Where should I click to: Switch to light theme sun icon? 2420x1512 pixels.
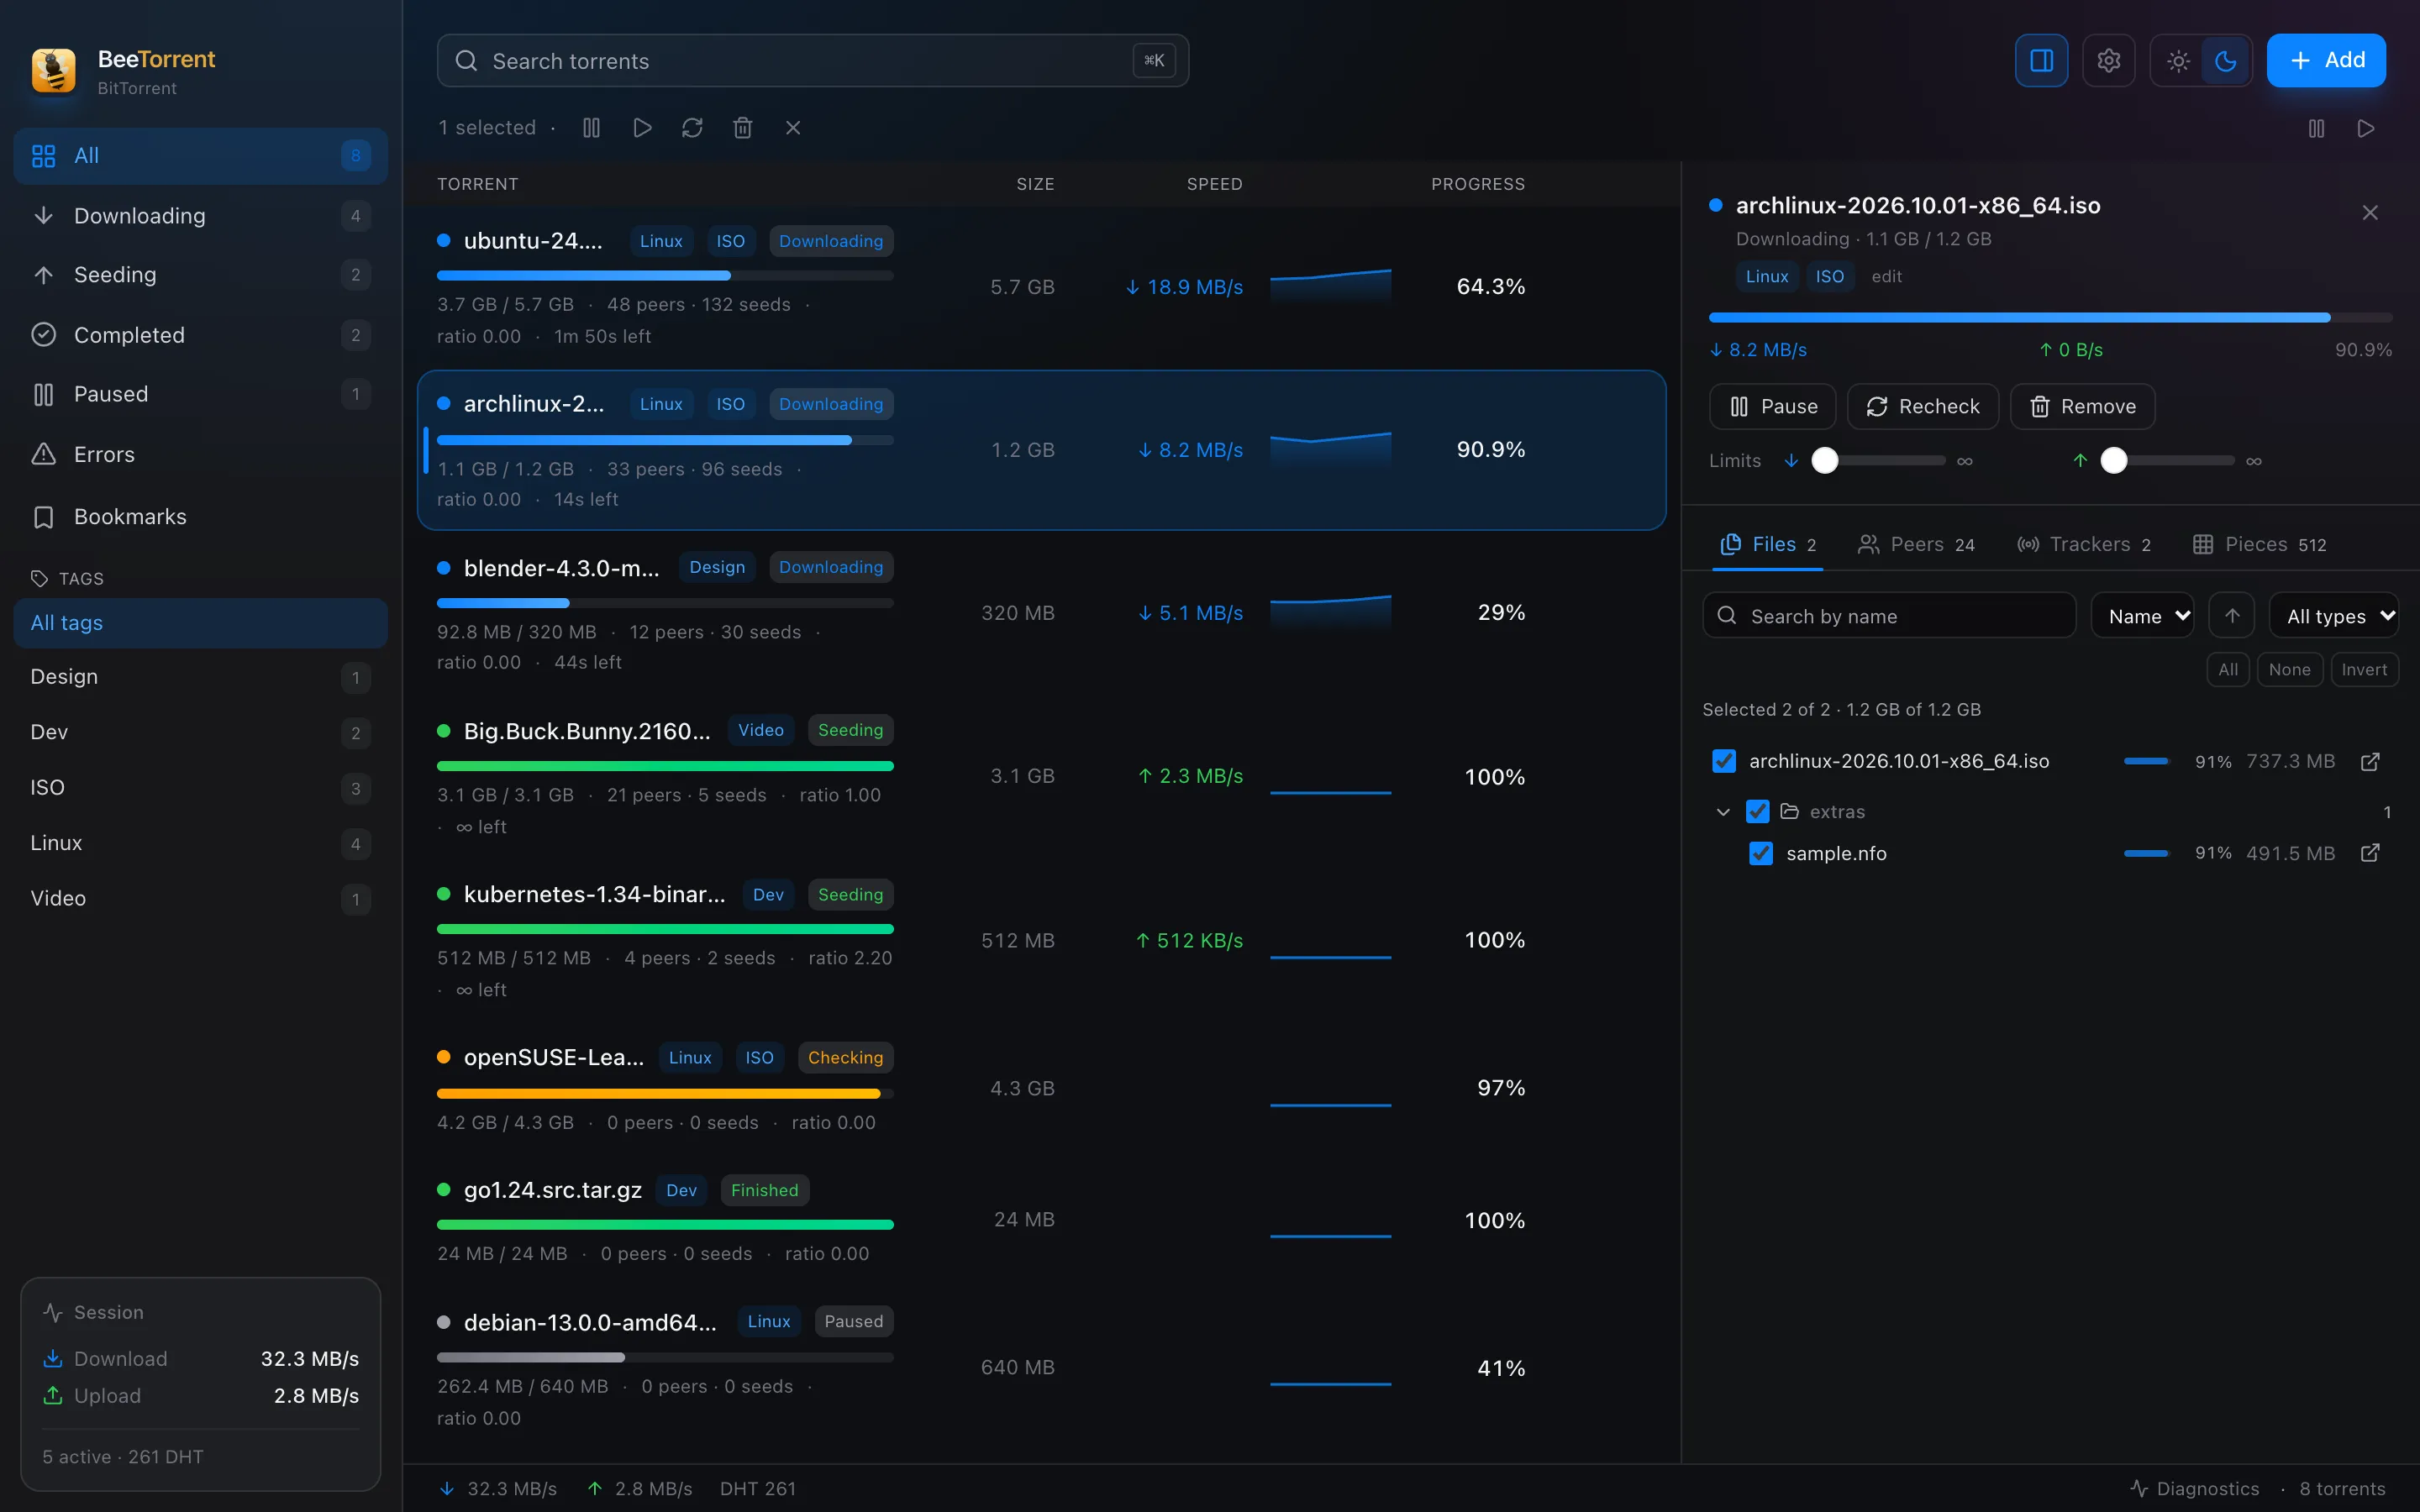(2178, 61)
